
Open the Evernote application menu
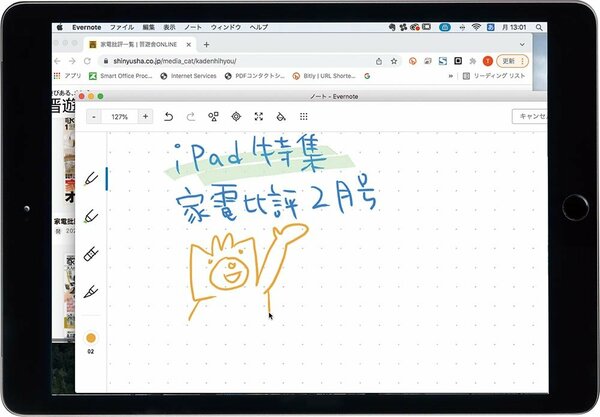(87, 28)
